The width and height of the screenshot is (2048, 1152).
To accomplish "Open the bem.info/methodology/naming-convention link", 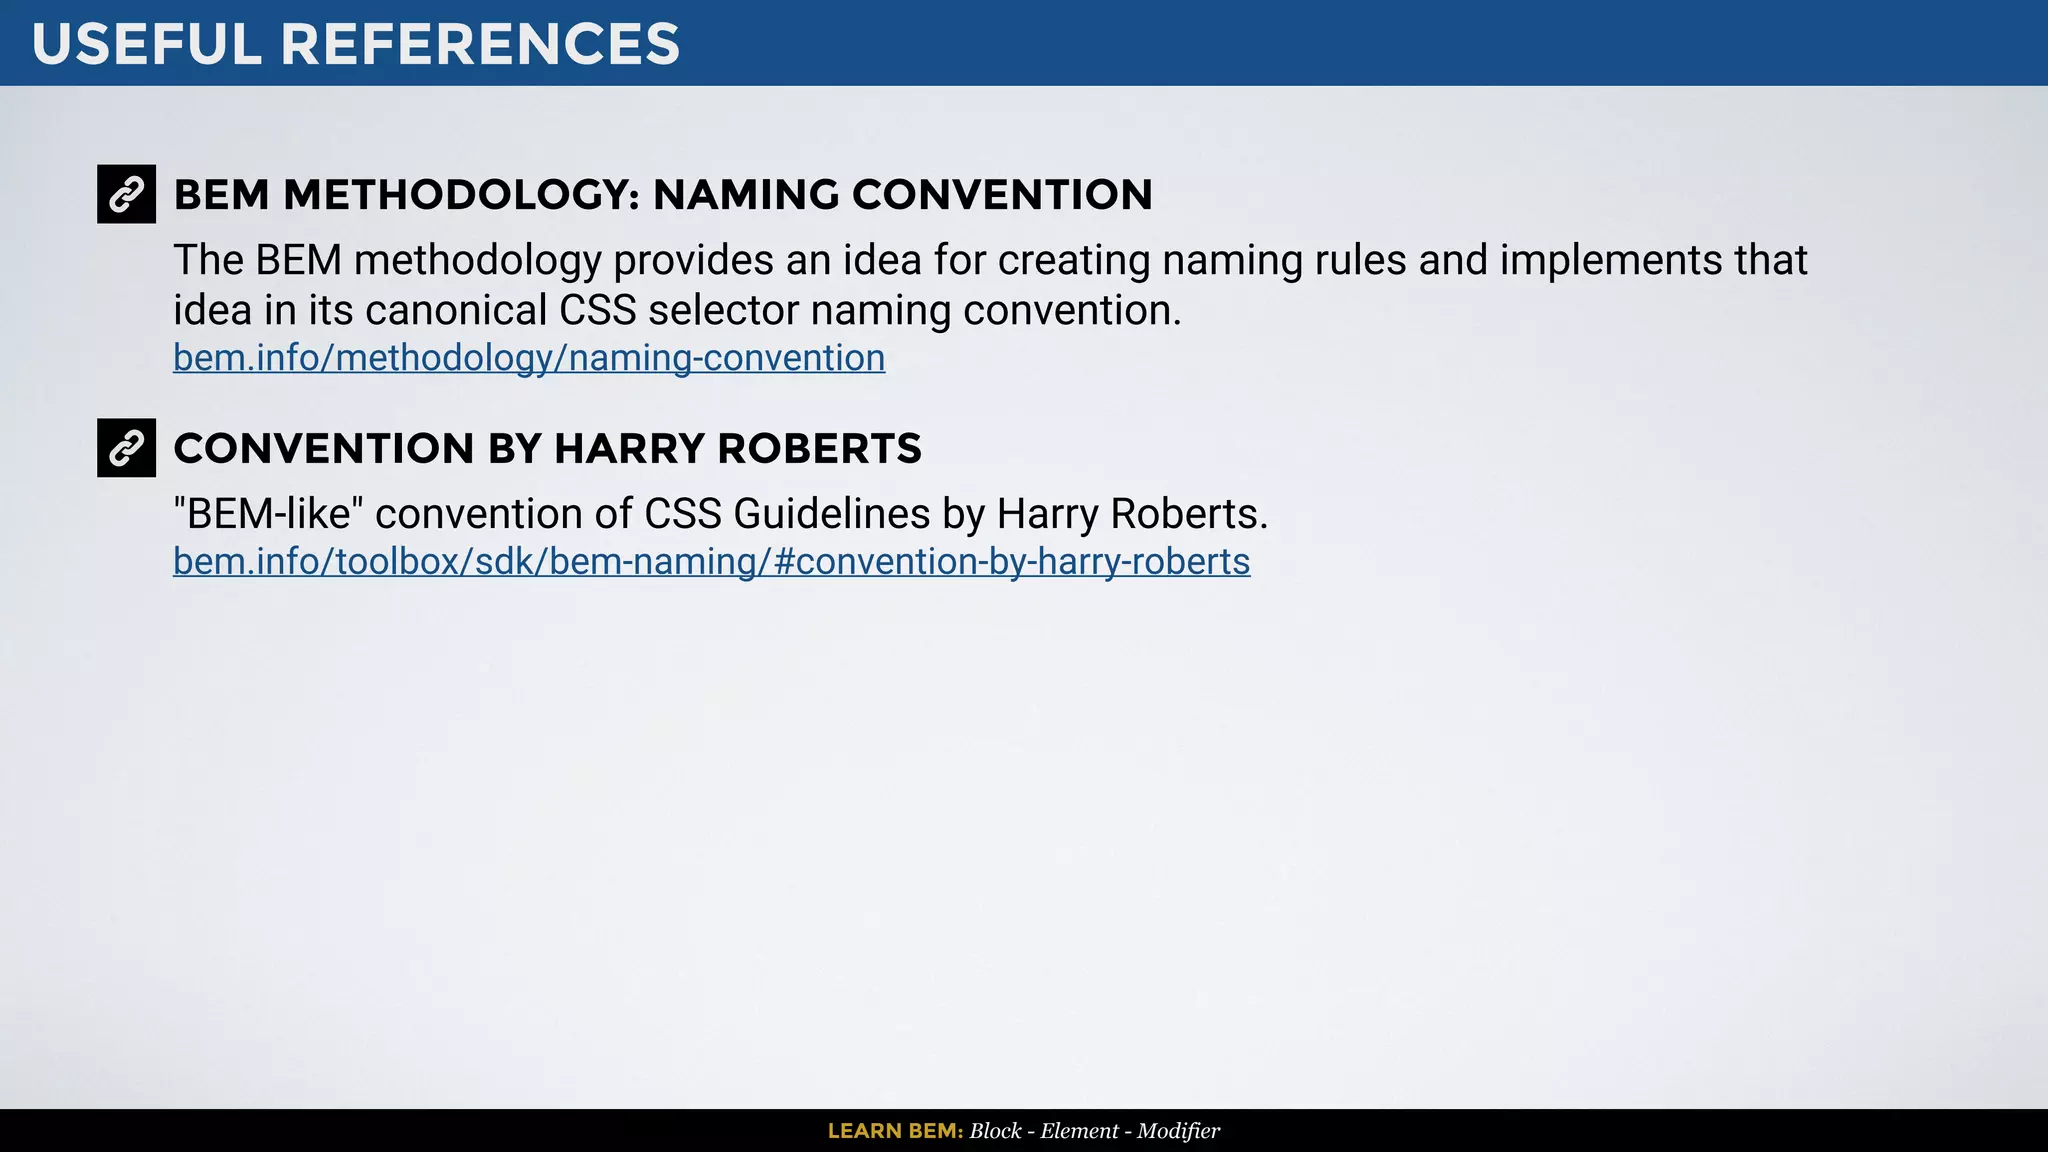I will (528, 358).
